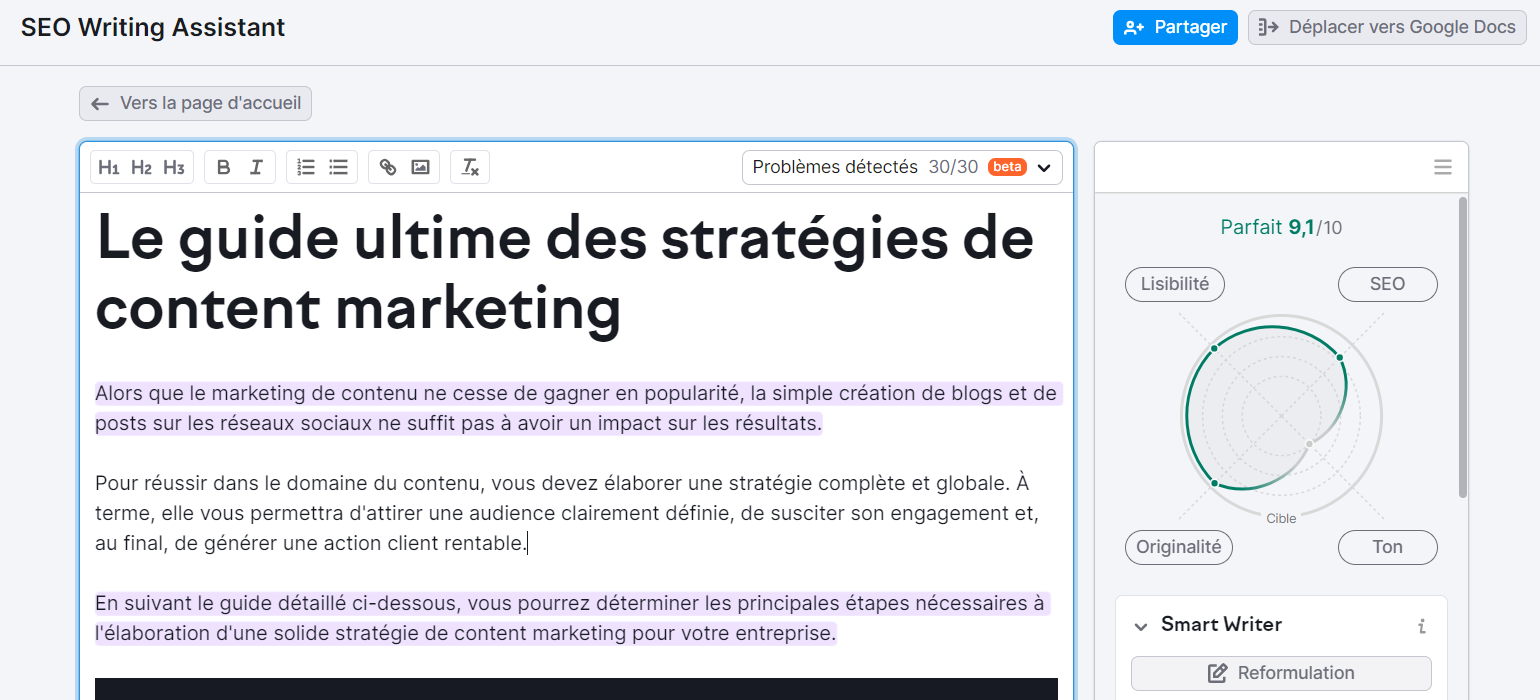
Task: Open the score panel hamburger menu
Action: tap(1442, 166)
